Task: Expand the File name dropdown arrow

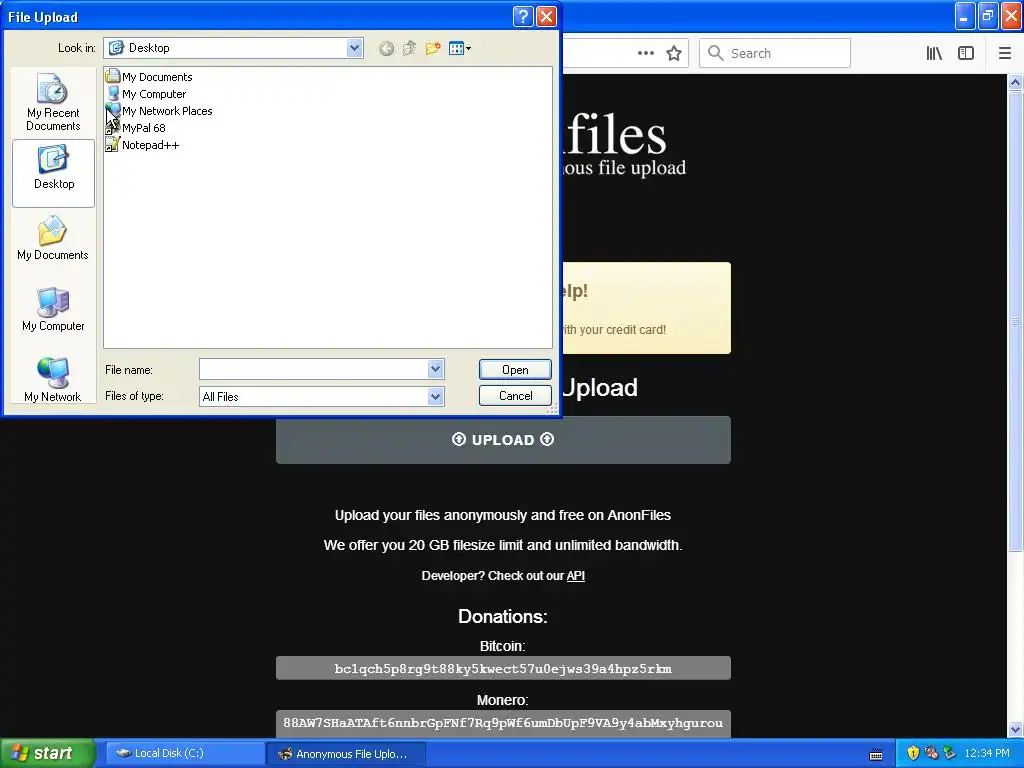Action: tap(436, 369)
